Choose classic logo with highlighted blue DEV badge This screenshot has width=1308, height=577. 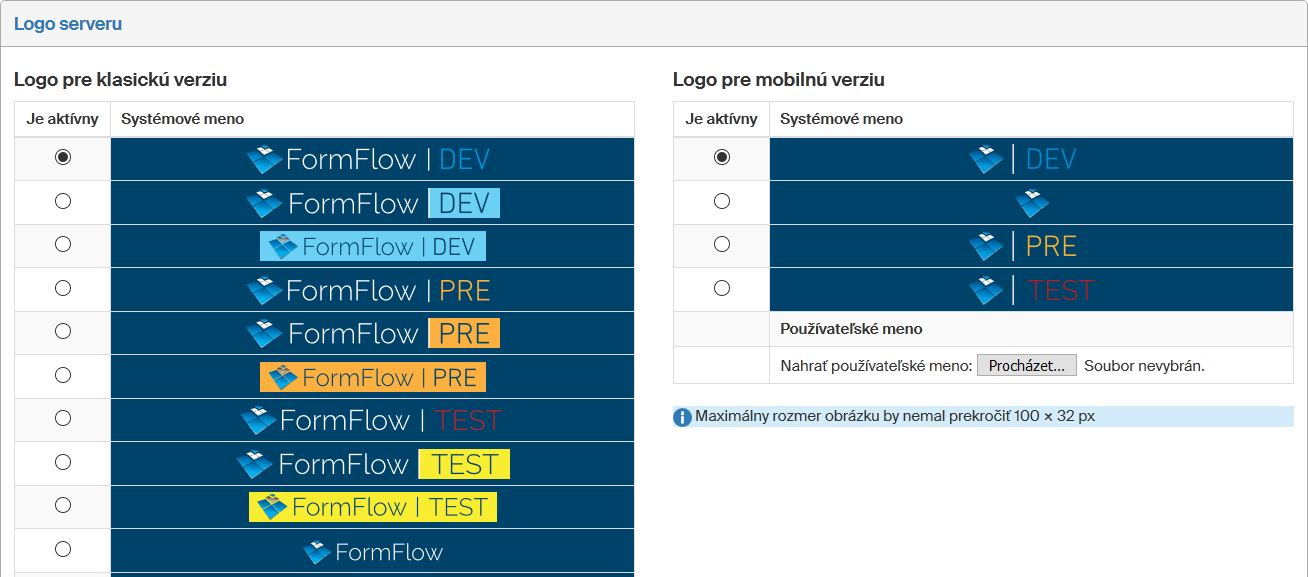tap(63, 201)
